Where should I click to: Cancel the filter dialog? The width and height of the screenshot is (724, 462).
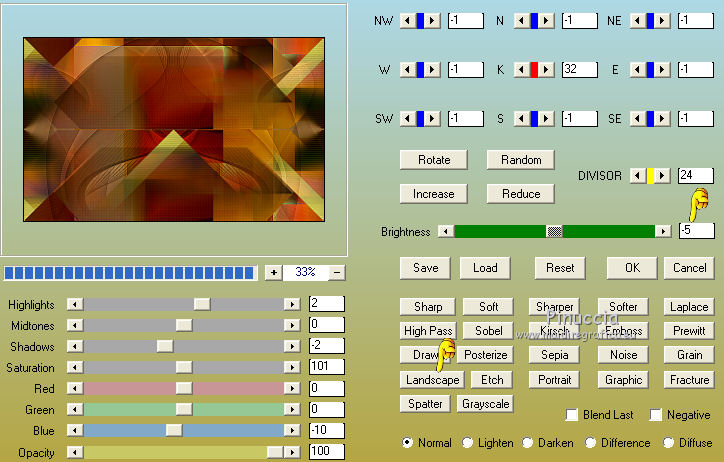[x=689, y=268]
